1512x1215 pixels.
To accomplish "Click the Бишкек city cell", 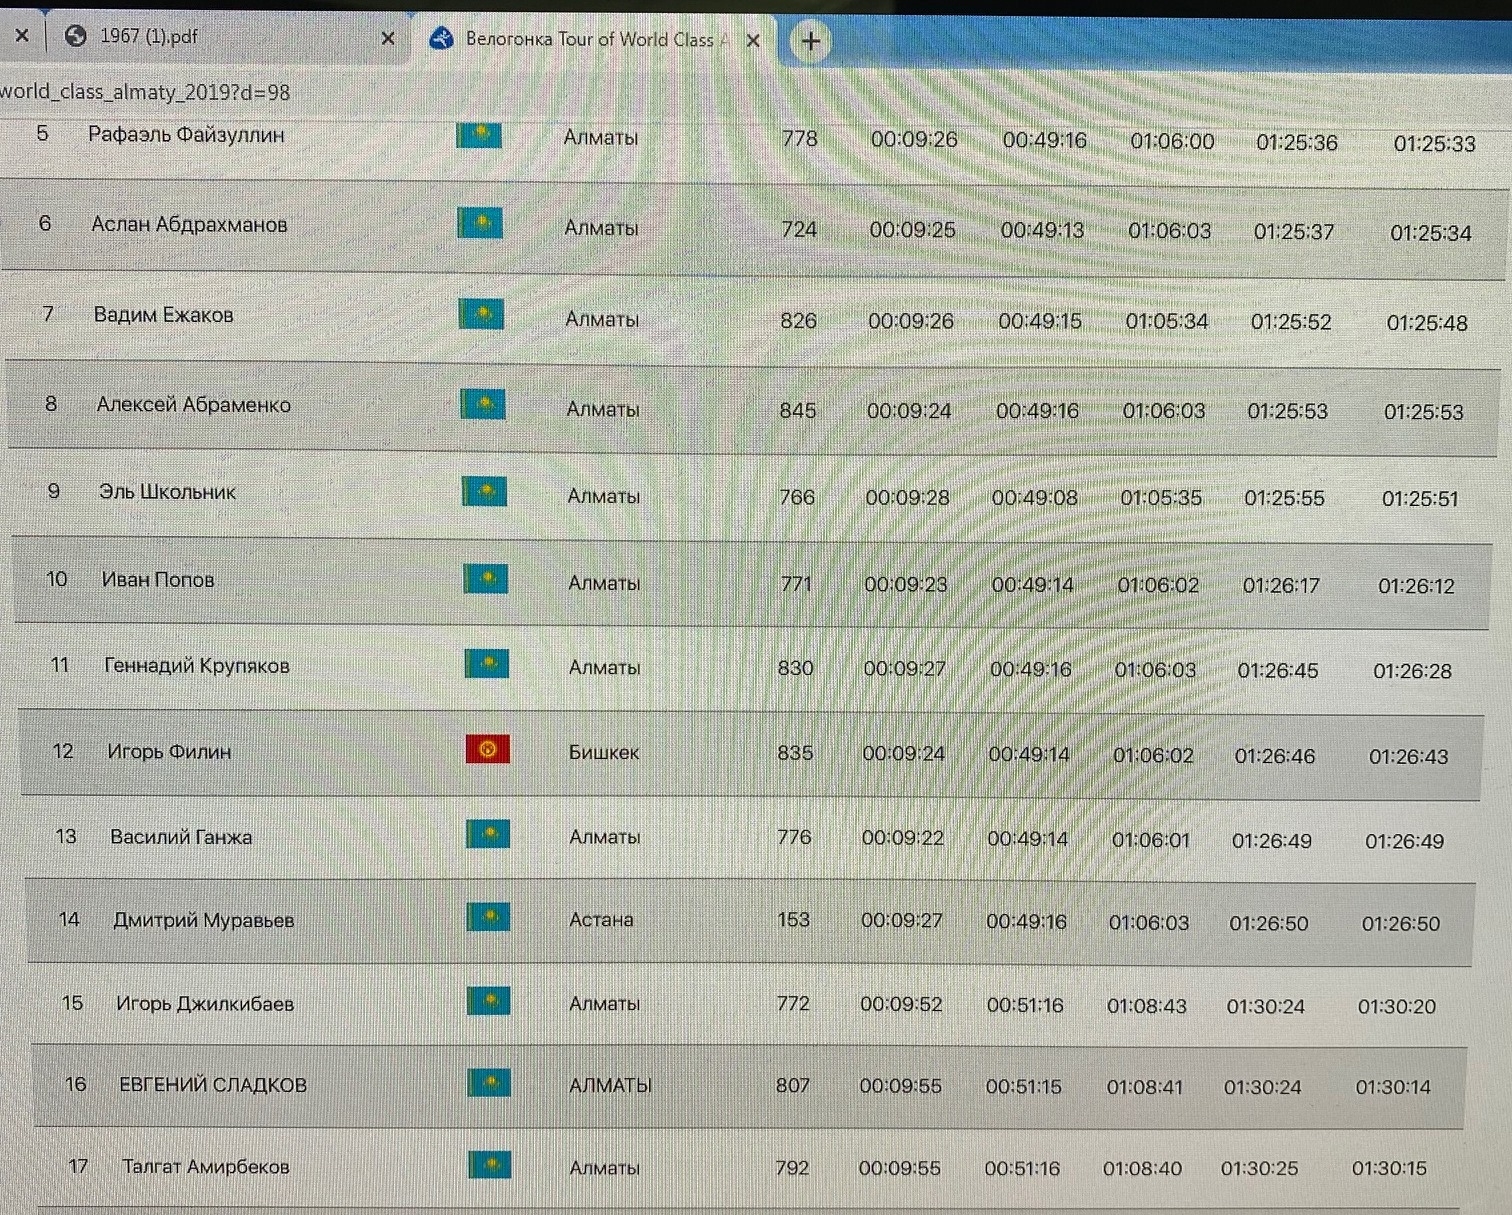I will 603,752.
